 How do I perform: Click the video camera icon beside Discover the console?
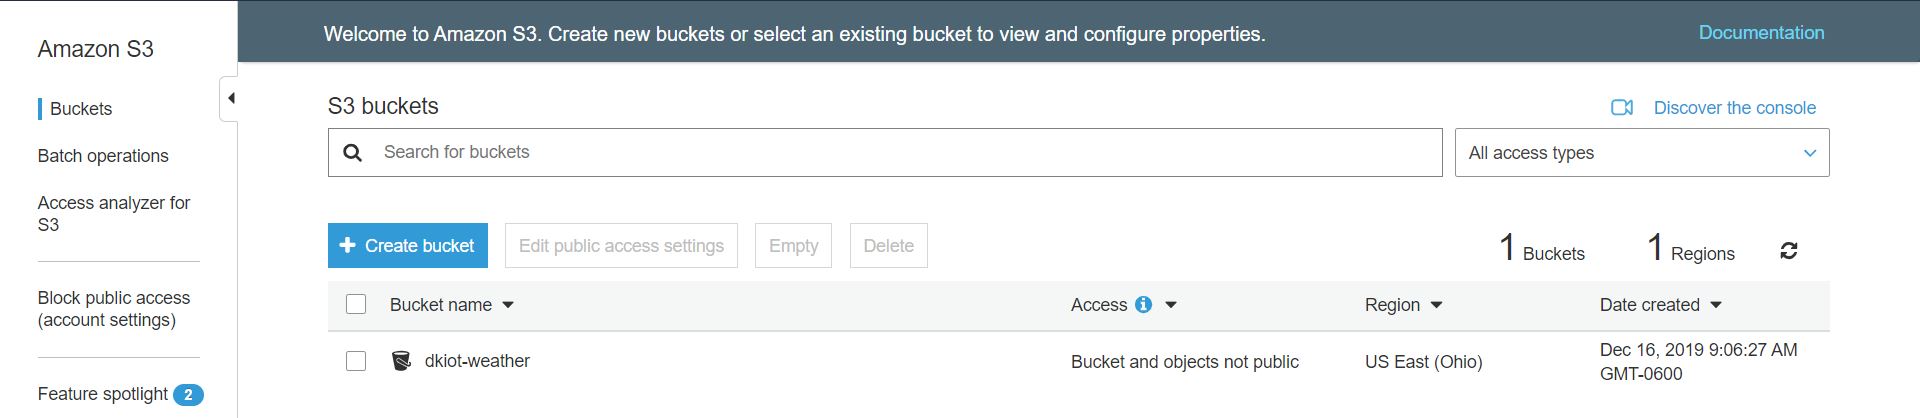pos(1622,108)
